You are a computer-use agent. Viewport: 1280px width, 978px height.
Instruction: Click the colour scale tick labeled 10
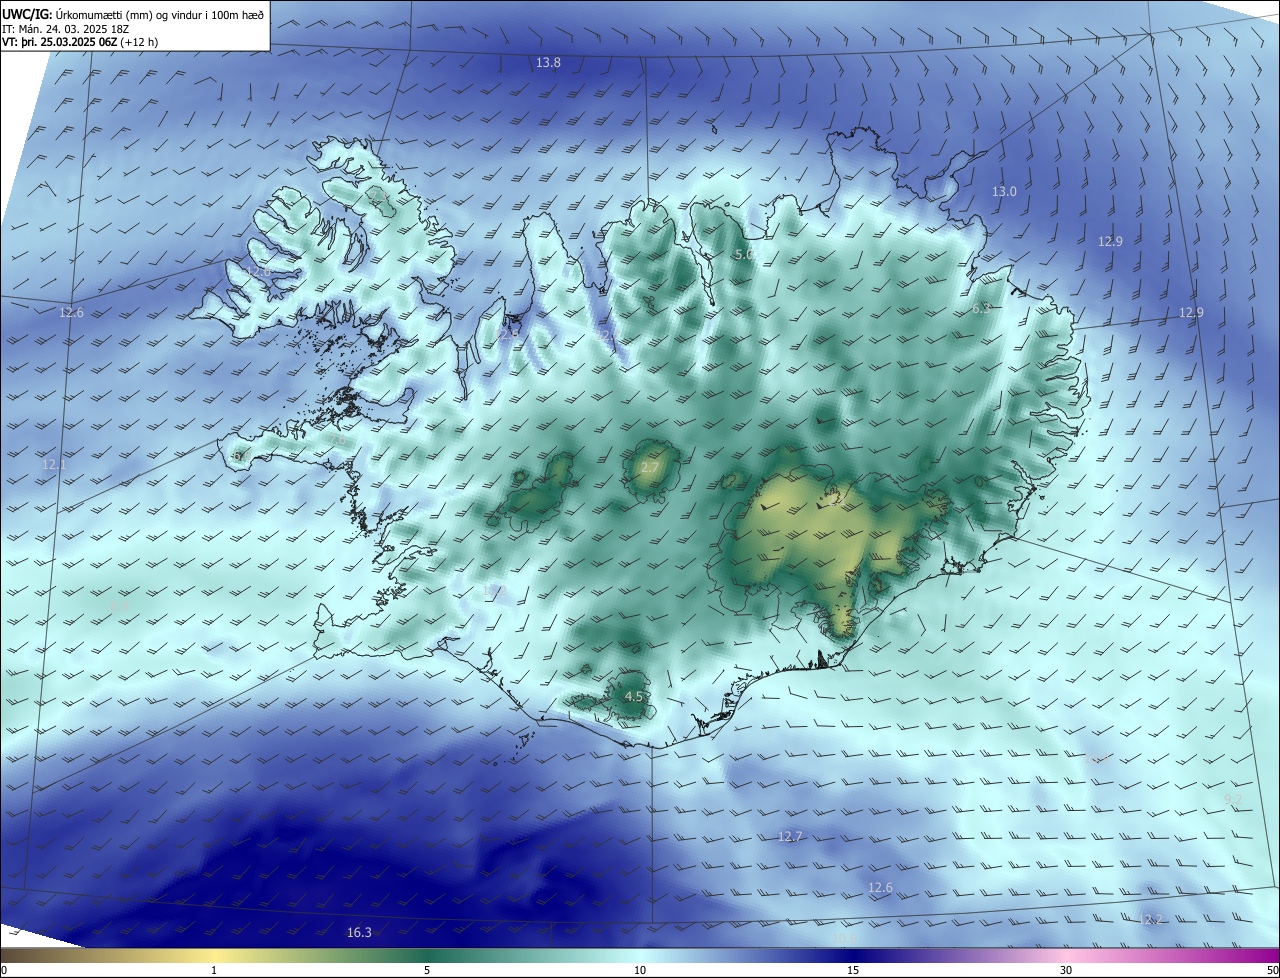640,970
